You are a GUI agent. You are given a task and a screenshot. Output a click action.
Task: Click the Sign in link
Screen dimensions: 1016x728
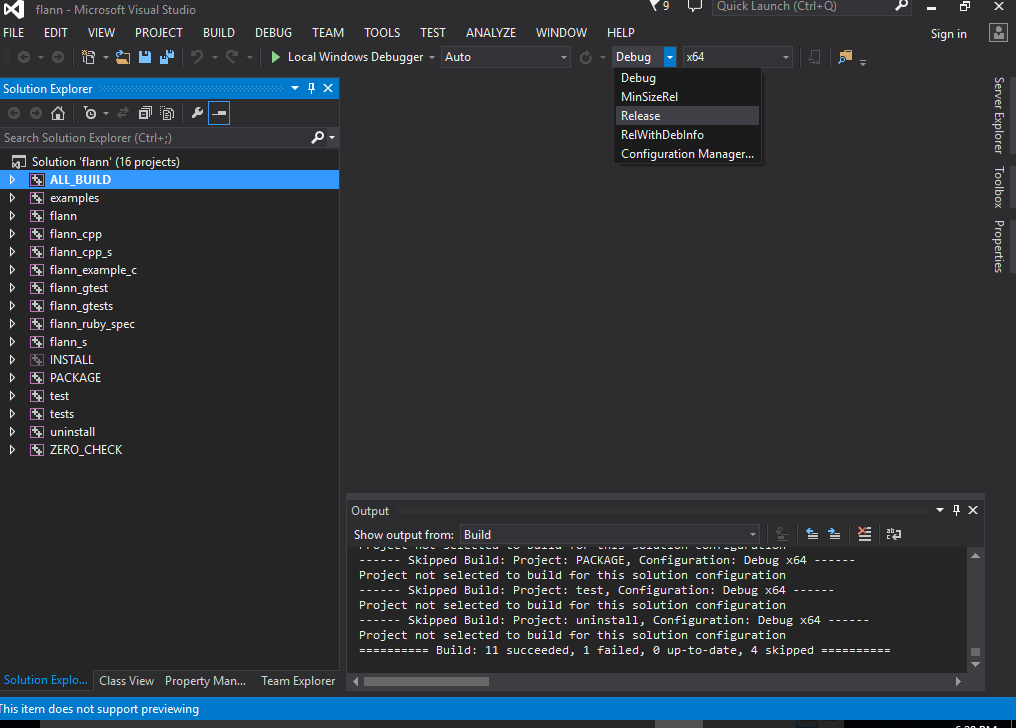(949, 34)
